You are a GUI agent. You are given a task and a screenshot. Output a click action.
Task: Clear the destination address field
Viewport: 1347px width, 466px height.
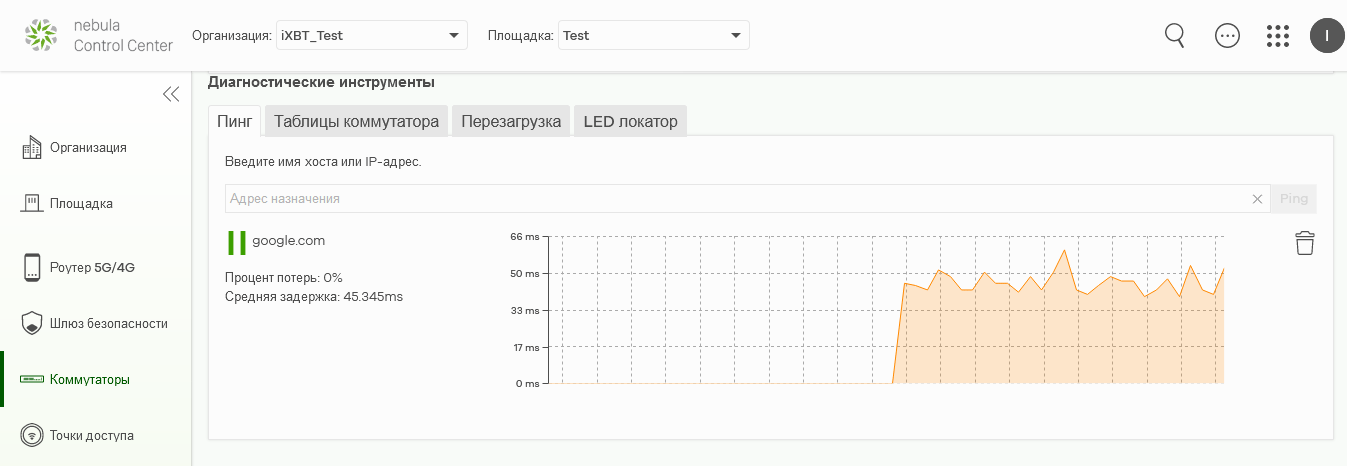tap(1257, 199)
